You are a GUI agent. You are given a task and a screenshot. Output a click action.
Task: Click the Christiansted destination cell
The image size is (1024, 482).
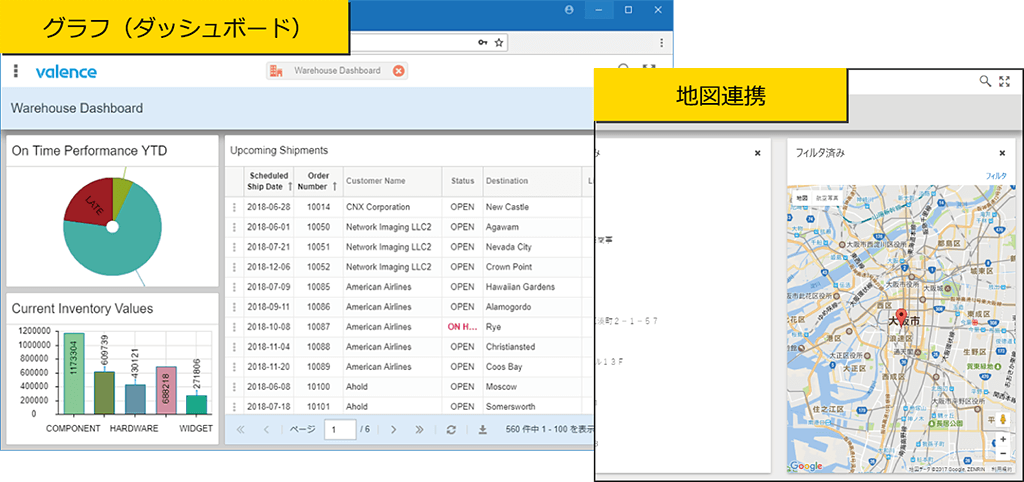(x=510, y=347)
